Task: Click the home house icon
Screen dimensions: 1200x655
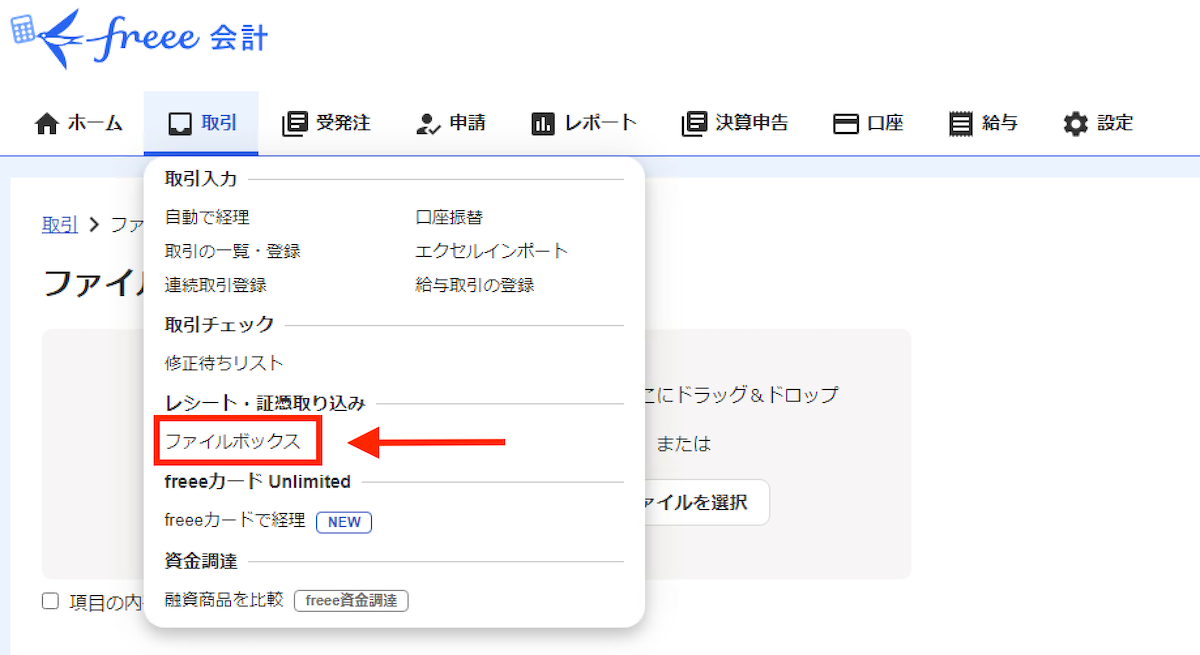Action: tap(46, 124)
